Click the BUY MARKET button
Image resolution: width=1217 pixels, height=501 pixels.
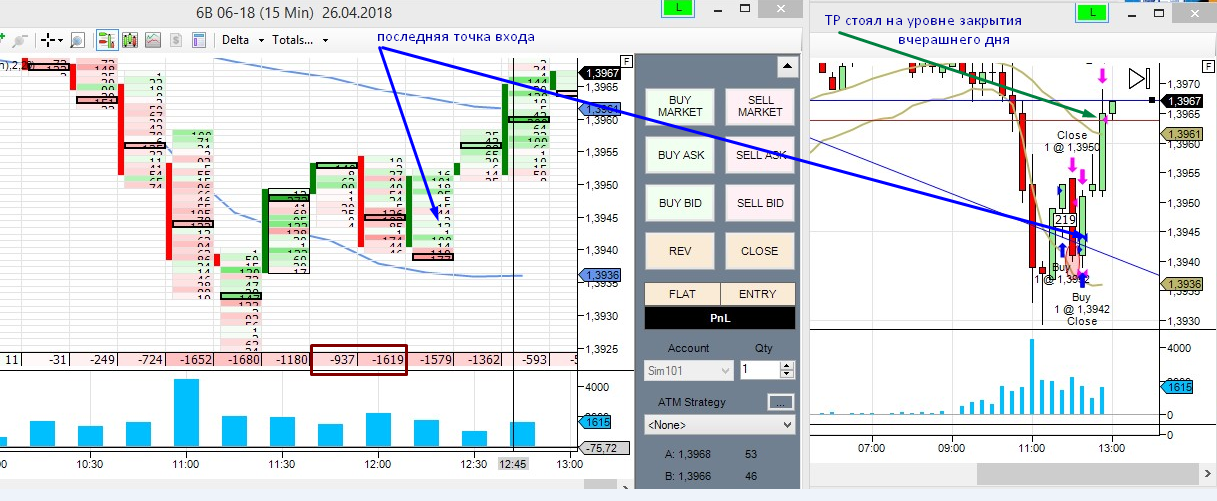[680, 106]
